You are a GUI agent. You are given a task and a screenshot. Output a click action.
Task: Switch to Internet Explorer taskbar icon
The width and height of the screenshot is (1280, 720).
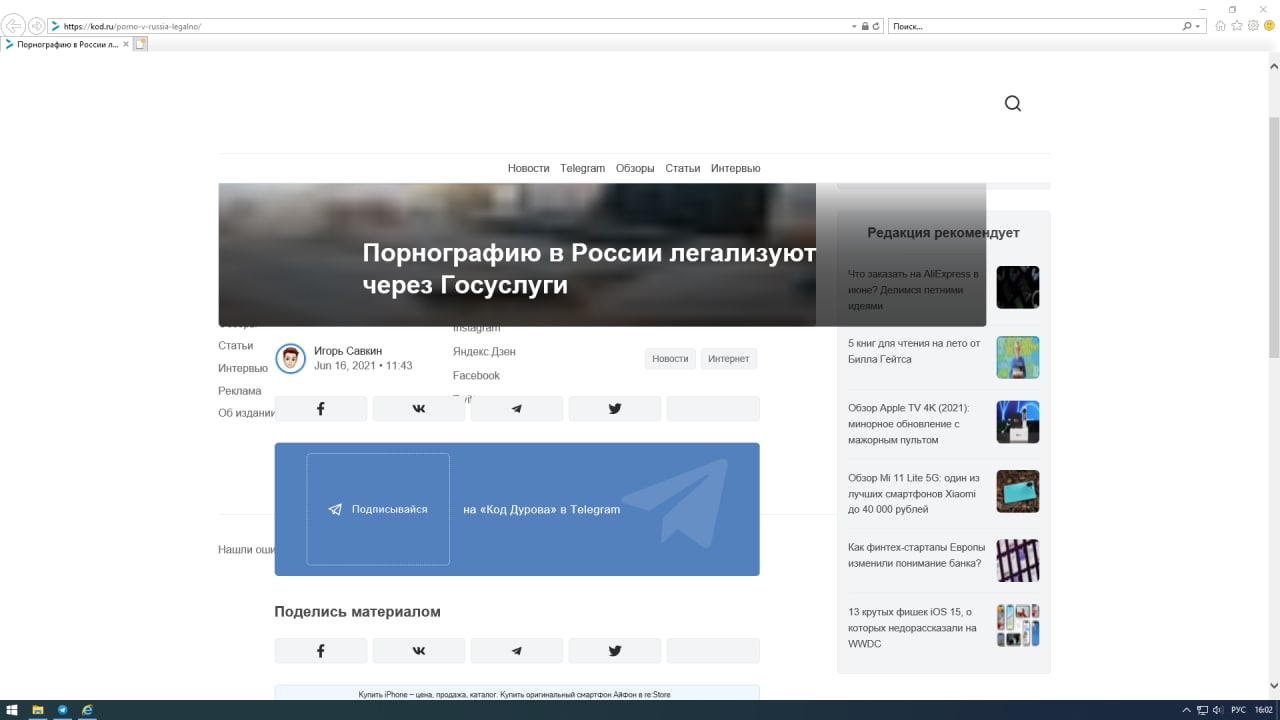[x=88, y=710]
